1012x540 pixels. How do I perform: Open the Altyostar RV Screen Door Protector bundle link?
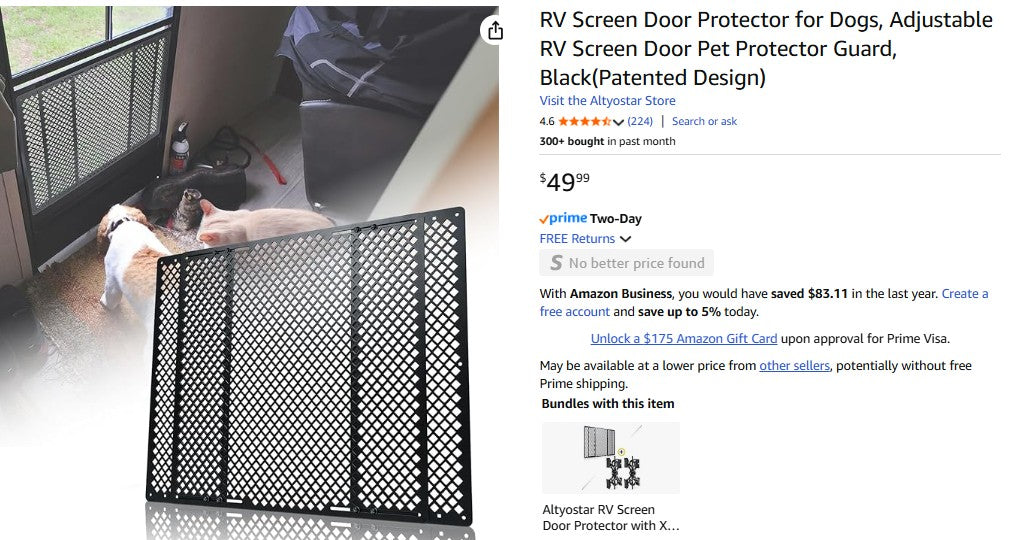point(611,517)
